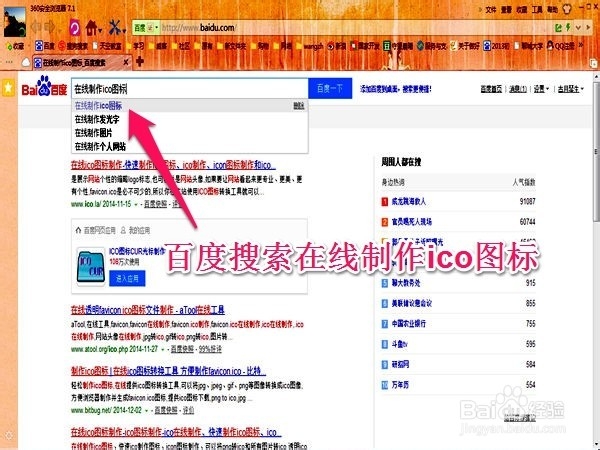This screenshot has height=450, width=600.
Task: Open the 搜狗搜索 bookmark
Action: (73, 46)
